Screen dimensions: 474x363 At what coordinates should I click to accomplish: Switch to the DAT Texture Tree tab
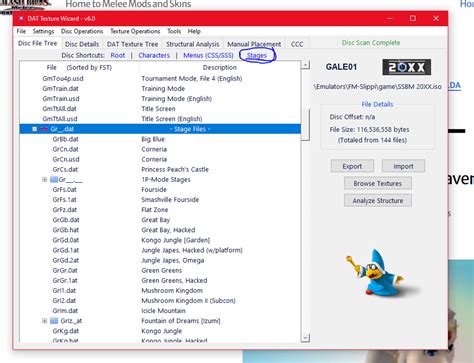132,44
